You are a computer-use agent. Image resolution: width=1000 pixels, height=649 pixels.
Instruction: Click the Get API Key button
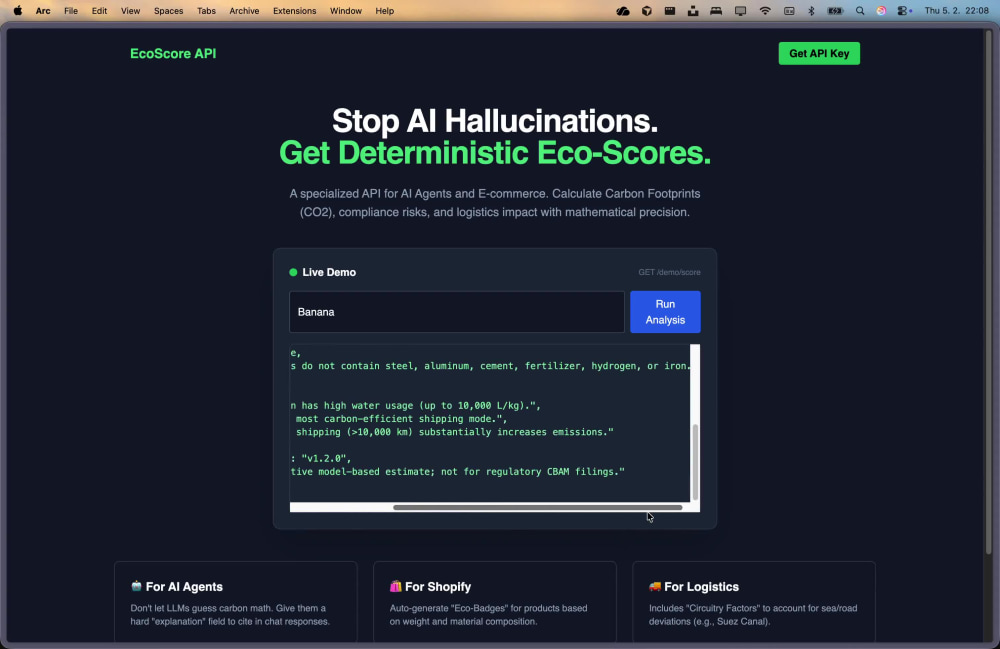[x=819, y=54]
